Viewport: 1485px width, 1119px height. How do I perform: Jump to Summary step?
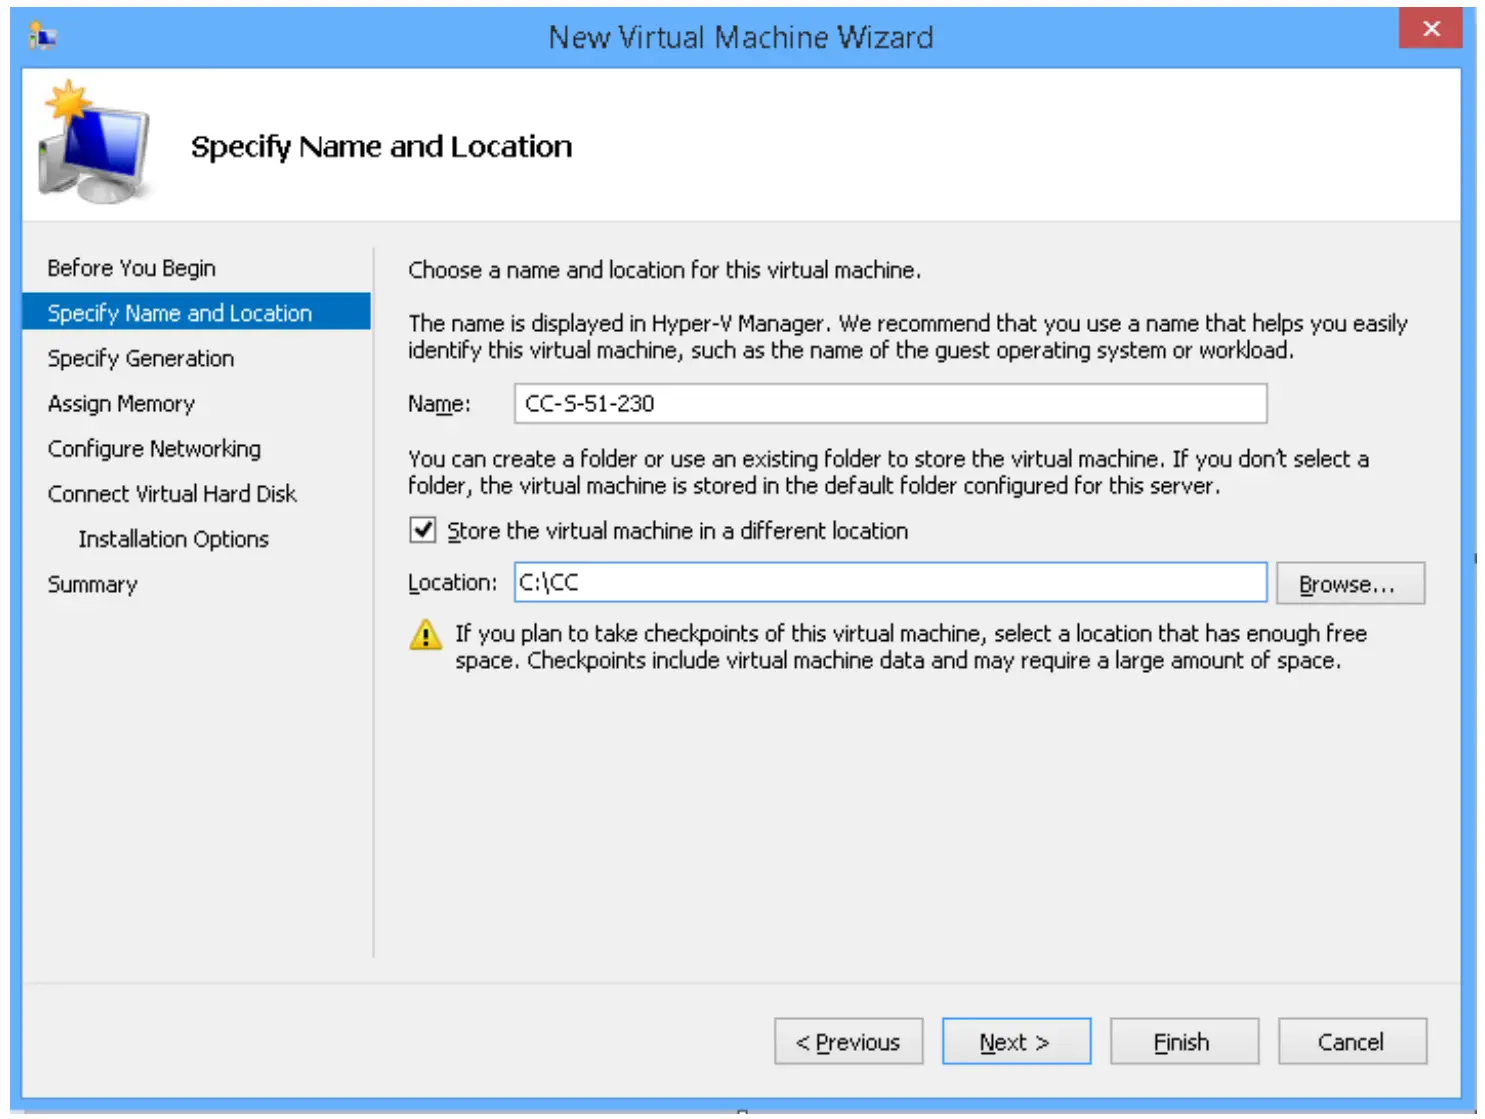tap(92, 584)
